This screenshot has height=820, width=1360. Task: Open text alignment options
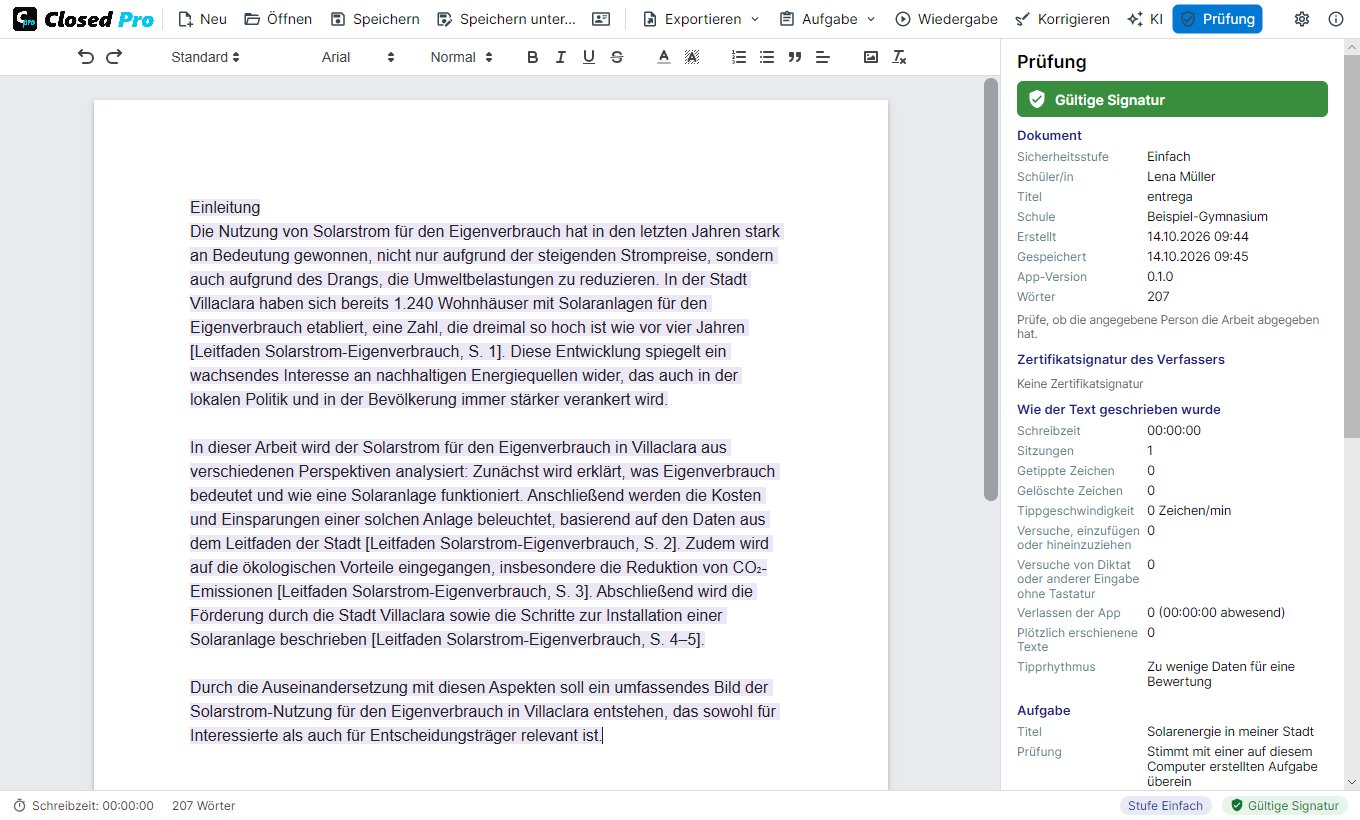pyautogui.click(x=823, y=57)
